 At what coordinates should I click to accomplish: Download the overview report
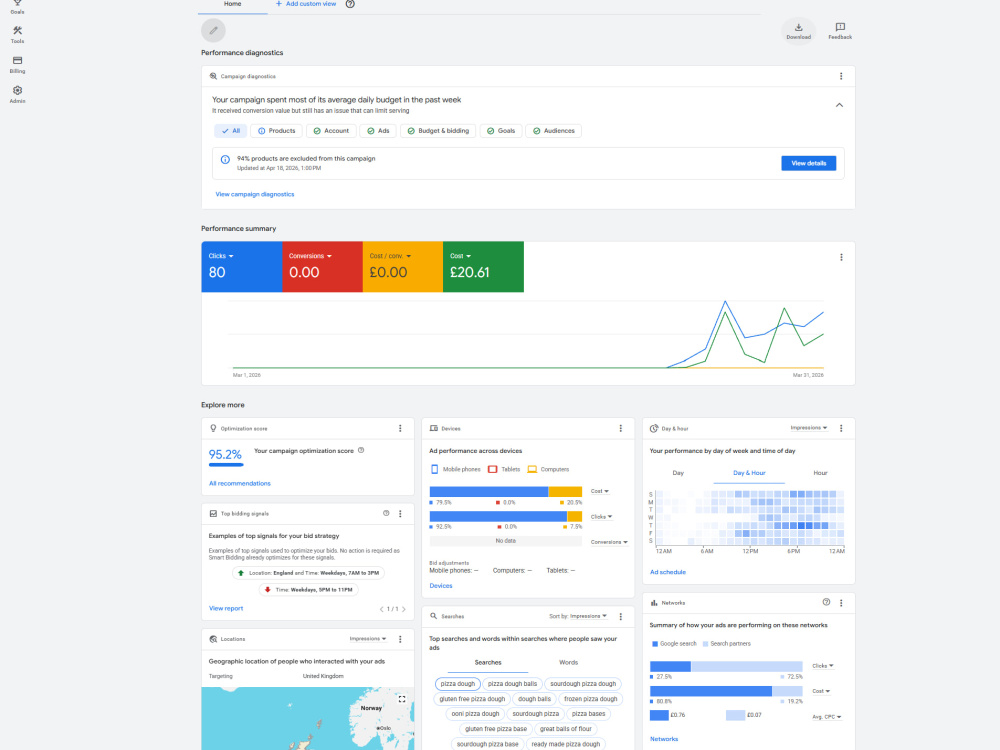point(798,31)
